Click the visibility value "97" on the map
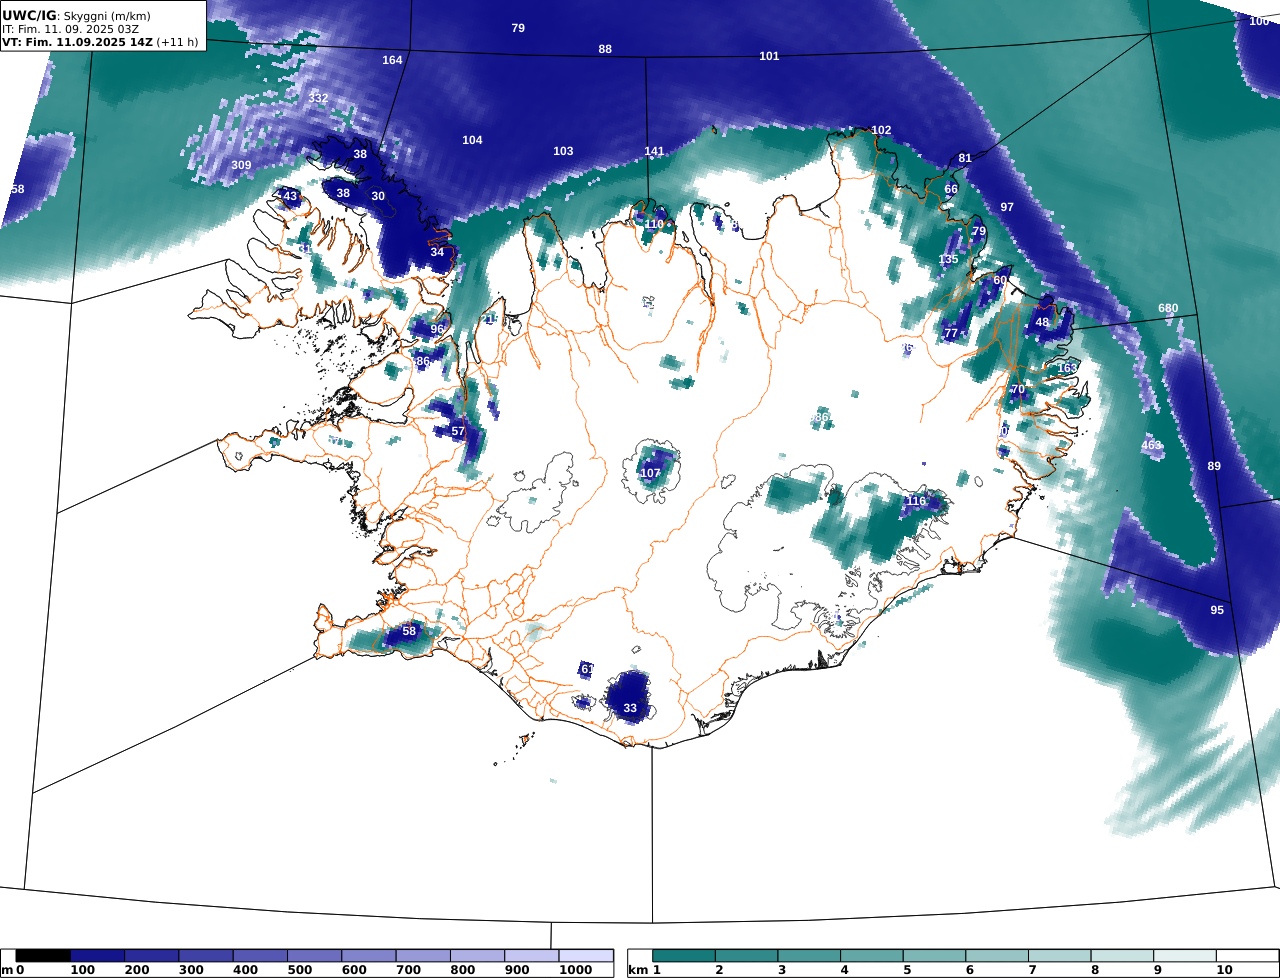This screenshot has height=978, width=1280. (x=1007, y=207)
